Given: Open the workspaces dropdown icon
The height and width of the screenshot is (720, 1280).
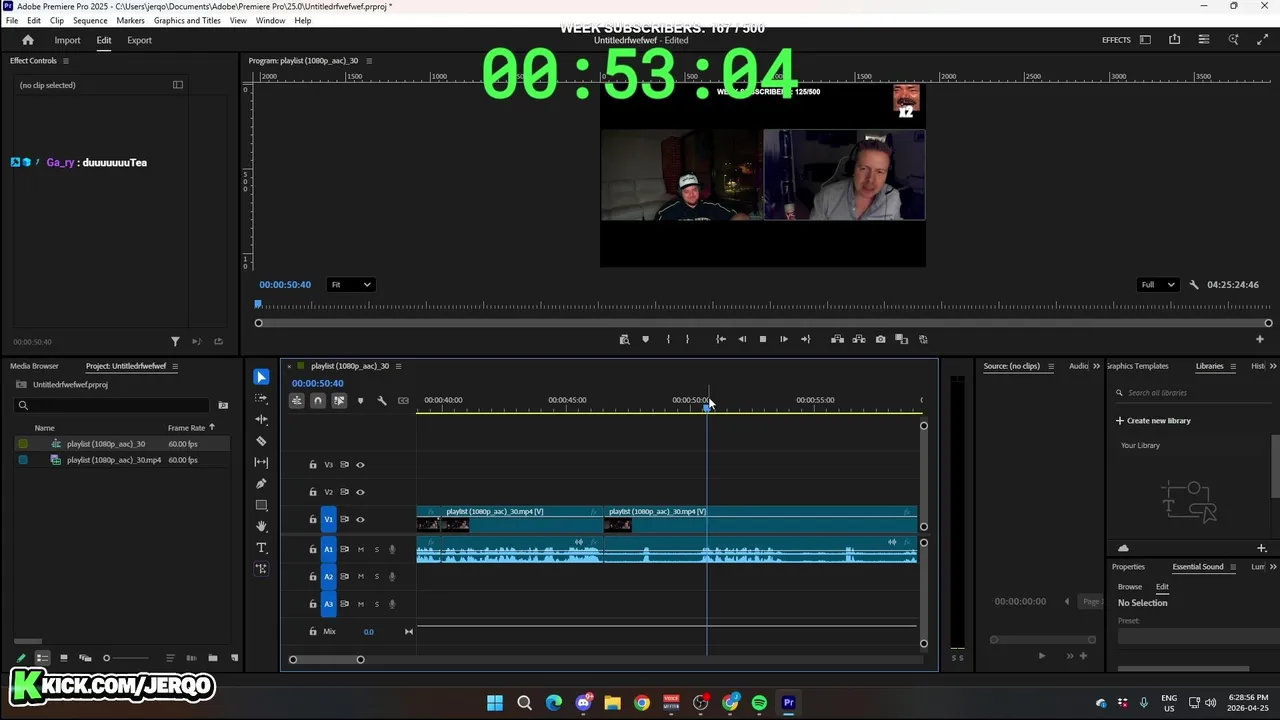Looking at the screenshot, I should point(1146,40).
